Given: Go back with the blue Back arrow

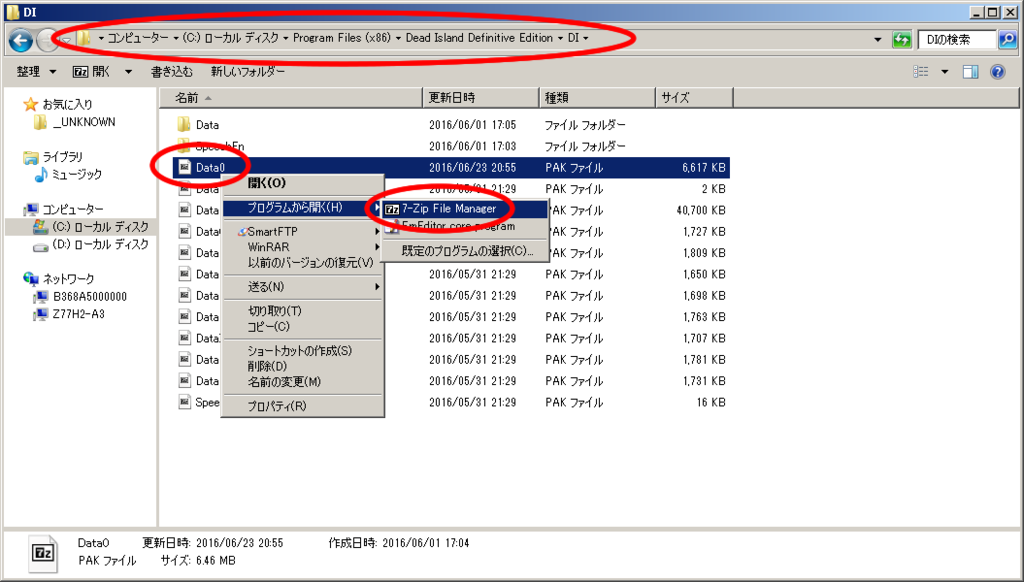Looking at the screenshot, I should (21, 40).
